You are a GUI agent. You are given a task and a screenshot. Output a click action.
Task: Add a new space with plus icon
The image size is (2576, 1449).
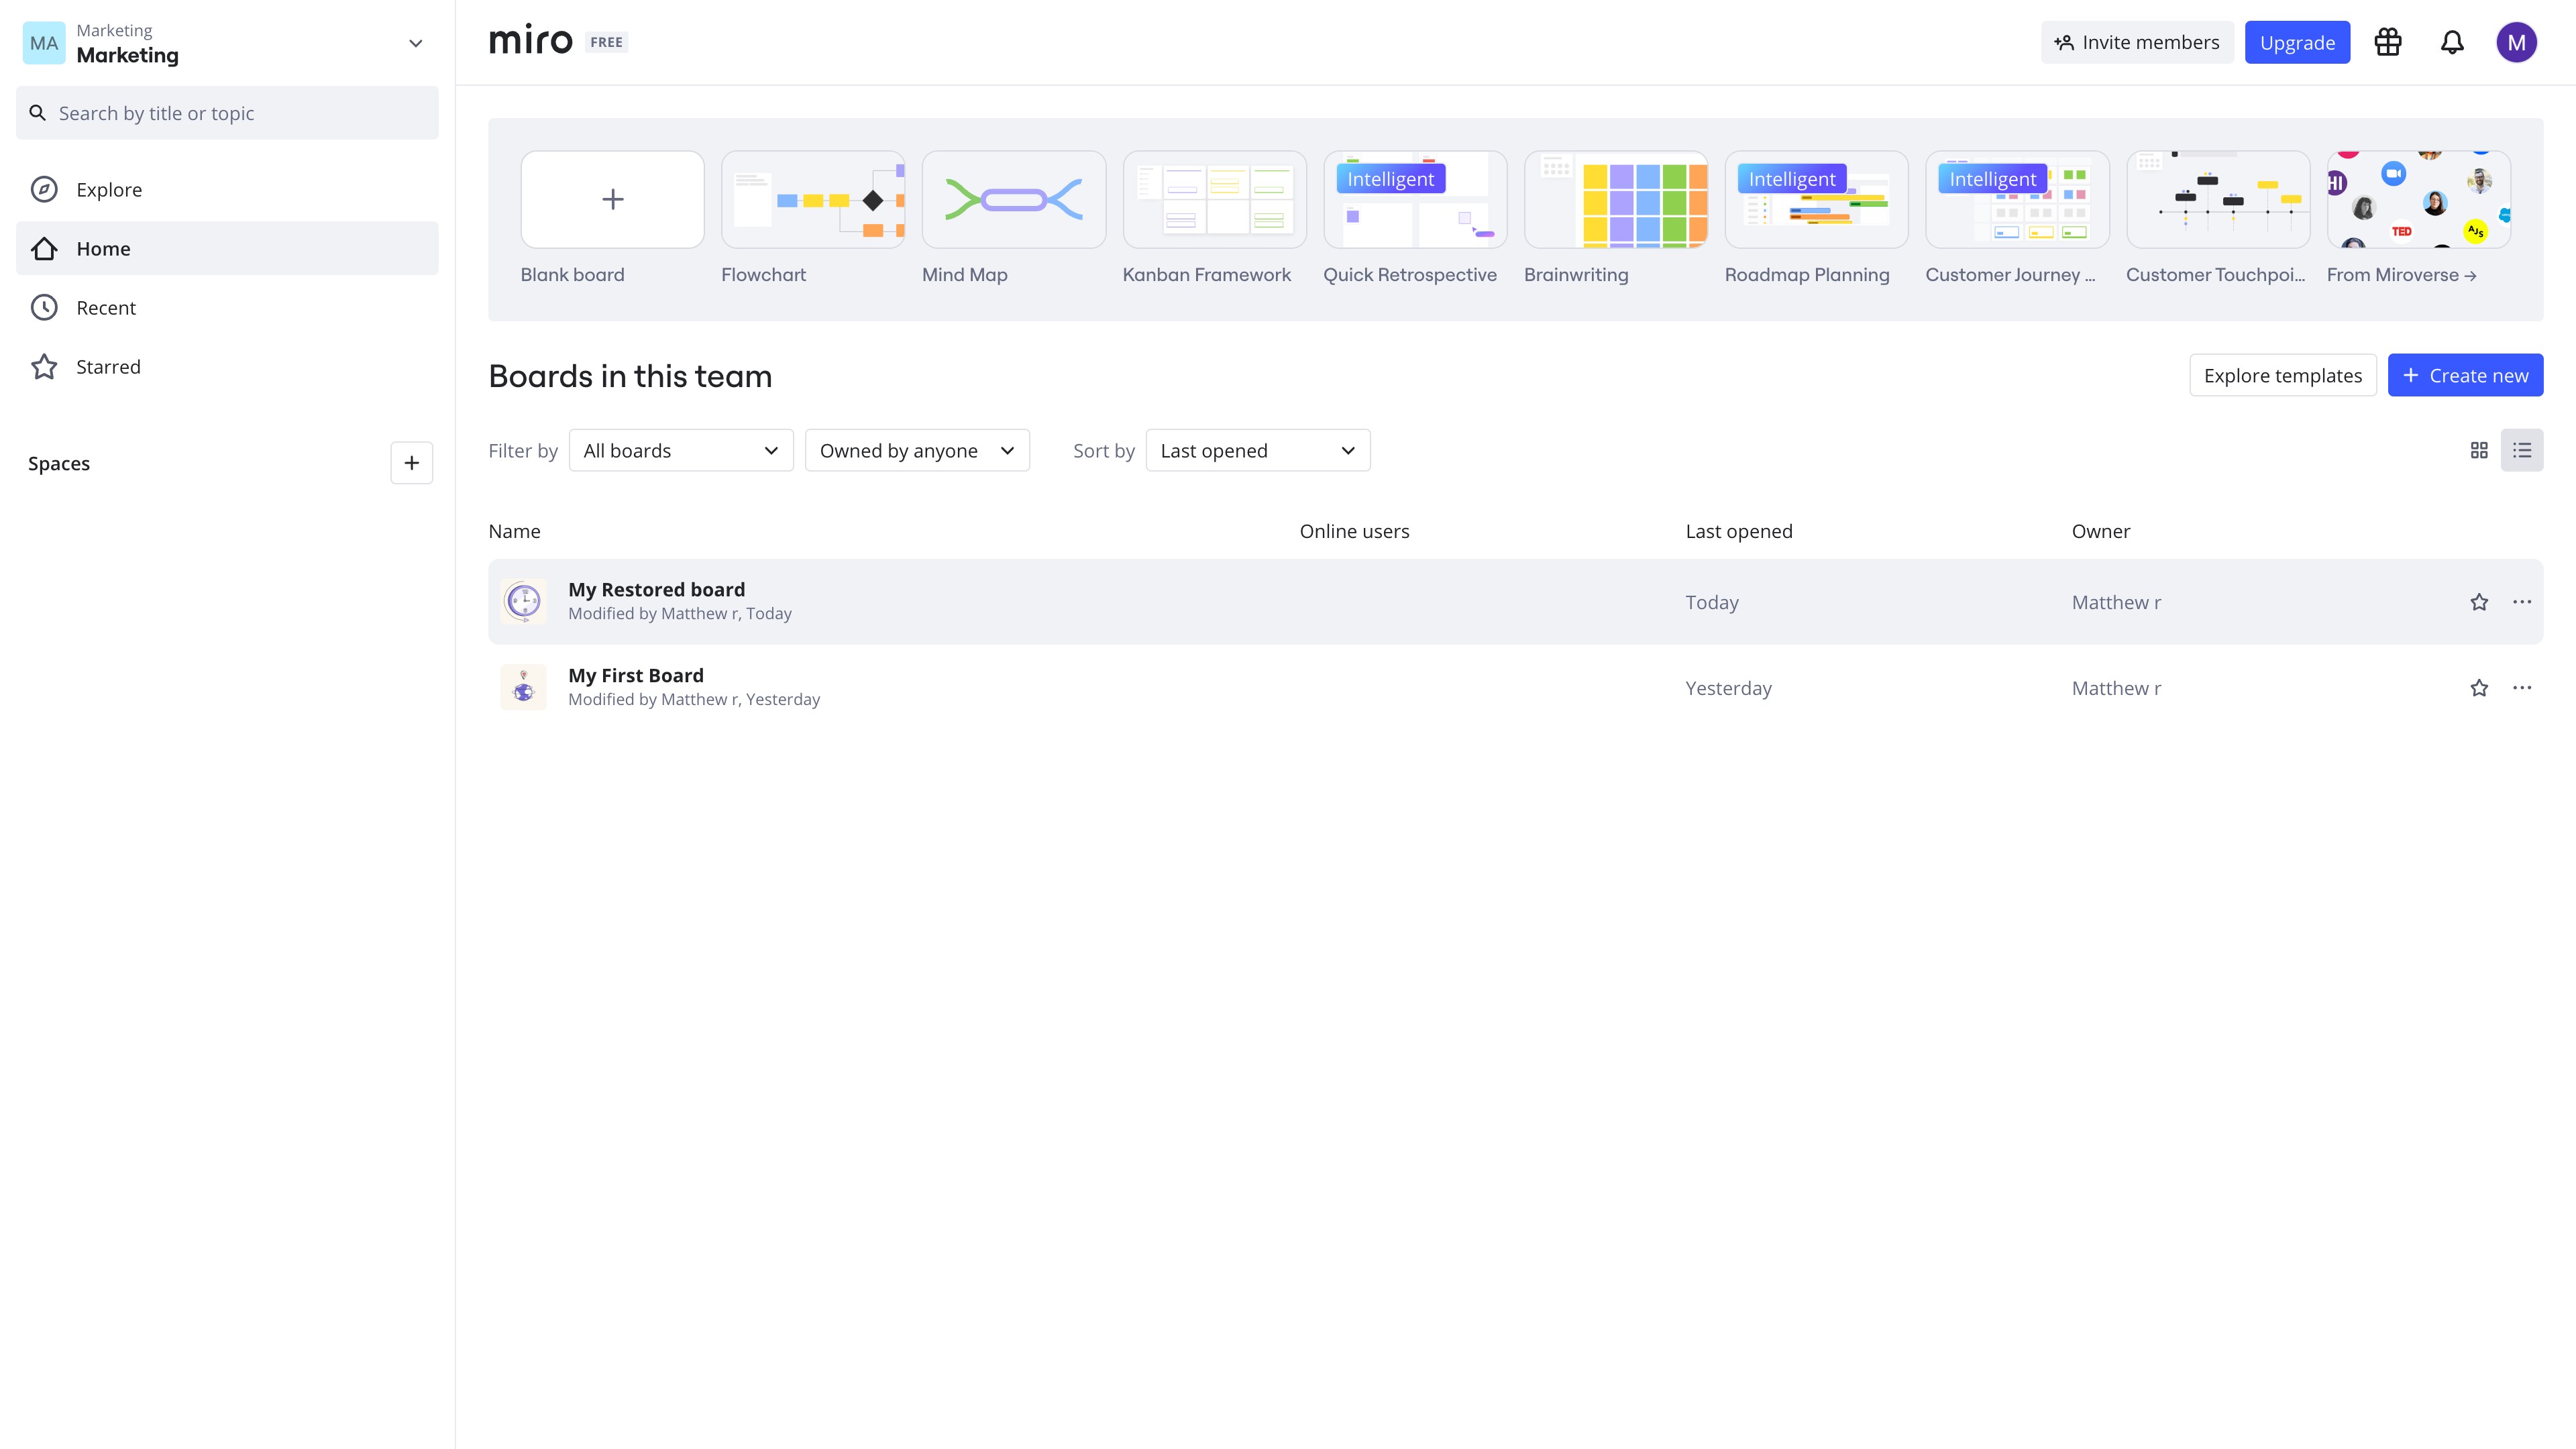tap(411, 463)
